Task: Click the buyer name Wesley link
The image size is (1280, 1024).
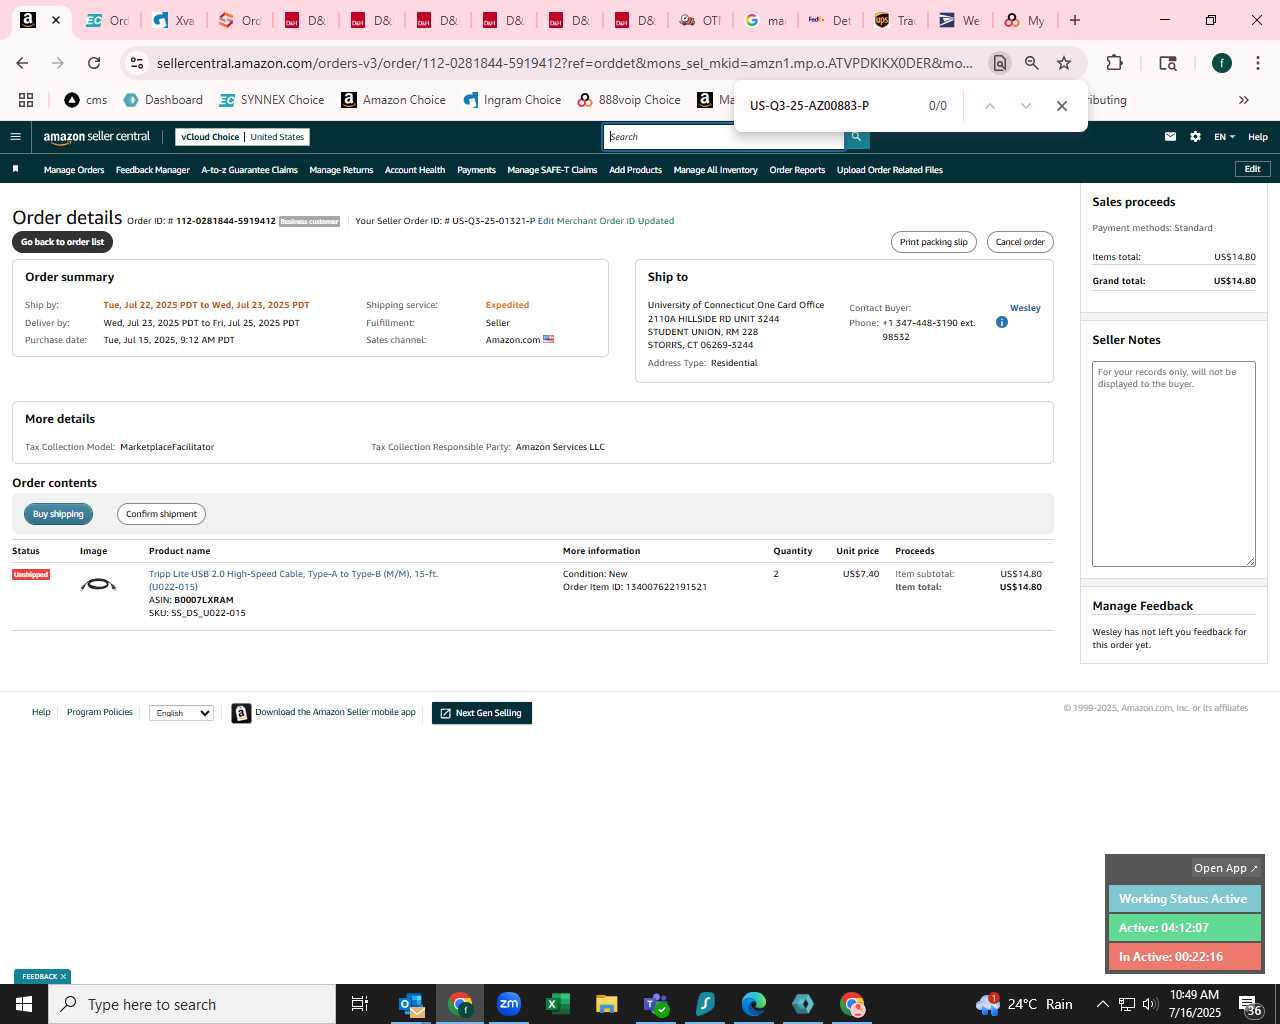Action: click(x=1025, y=308)
